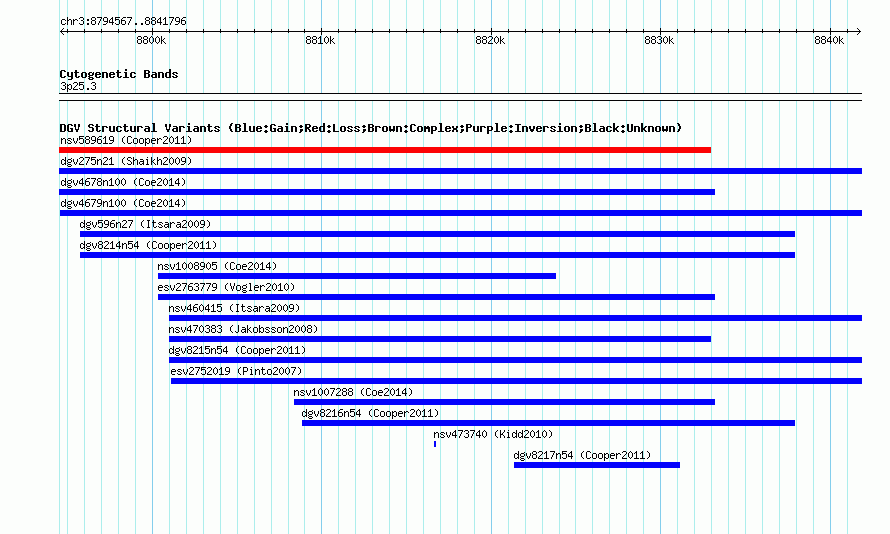The height and width of the screenshot is (534, 890).
Task: Click the dgv8214n54 blue bar
Action: coord(438,255)
